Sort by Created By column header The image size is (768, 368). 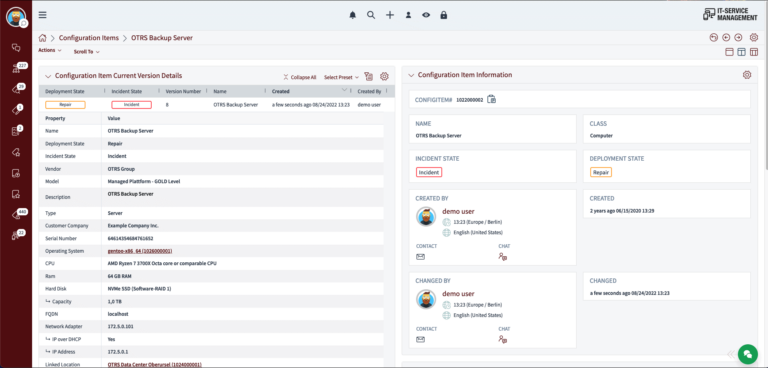click(369, 91)
